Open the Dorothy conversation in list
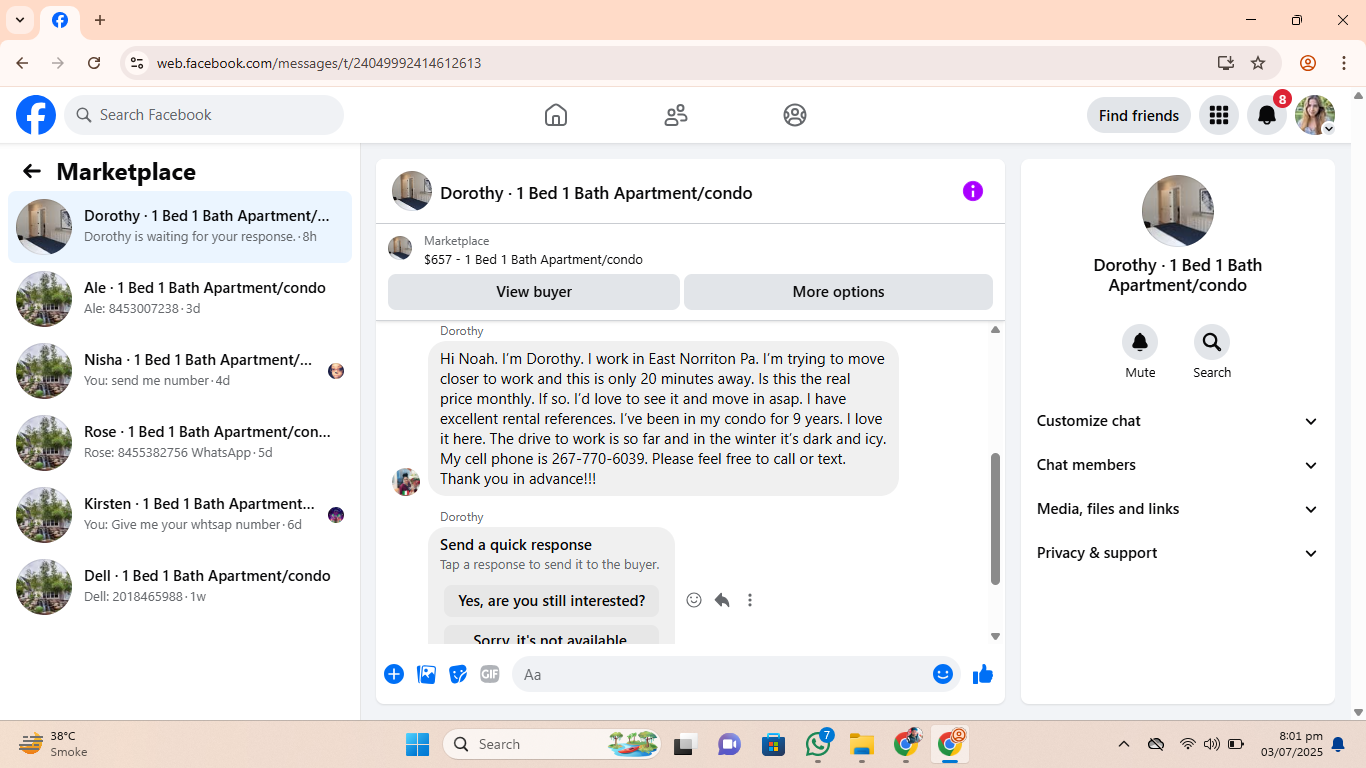The width and height of the screenshot is (1366, 768). (x=180, y=227)
